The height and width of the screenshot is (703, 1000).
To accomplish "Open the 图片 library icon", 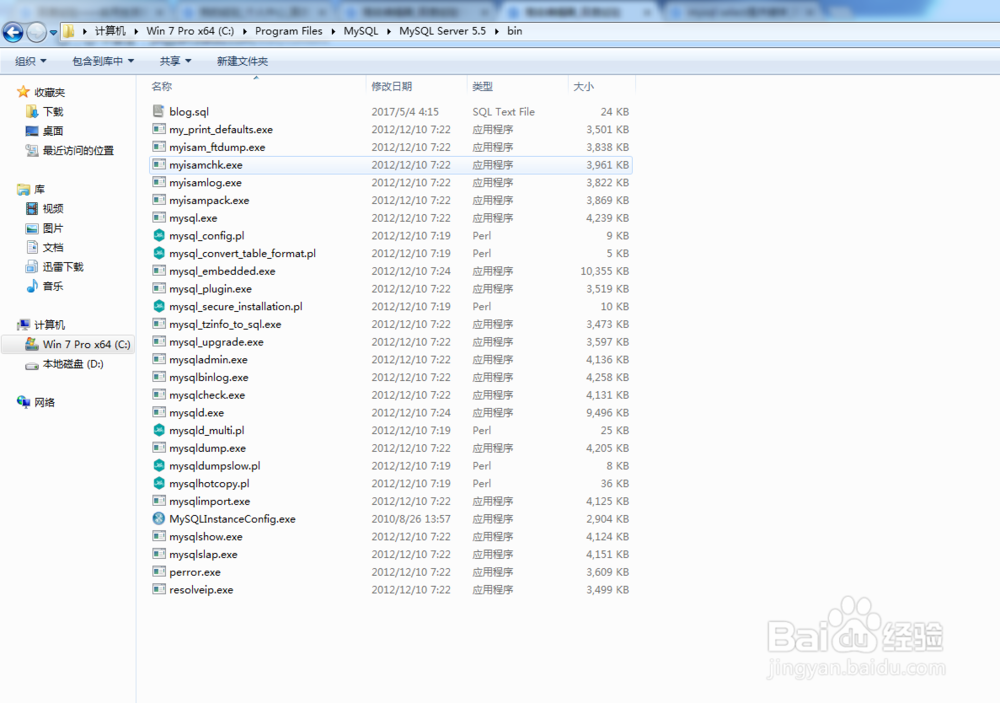I will point(32,228).
